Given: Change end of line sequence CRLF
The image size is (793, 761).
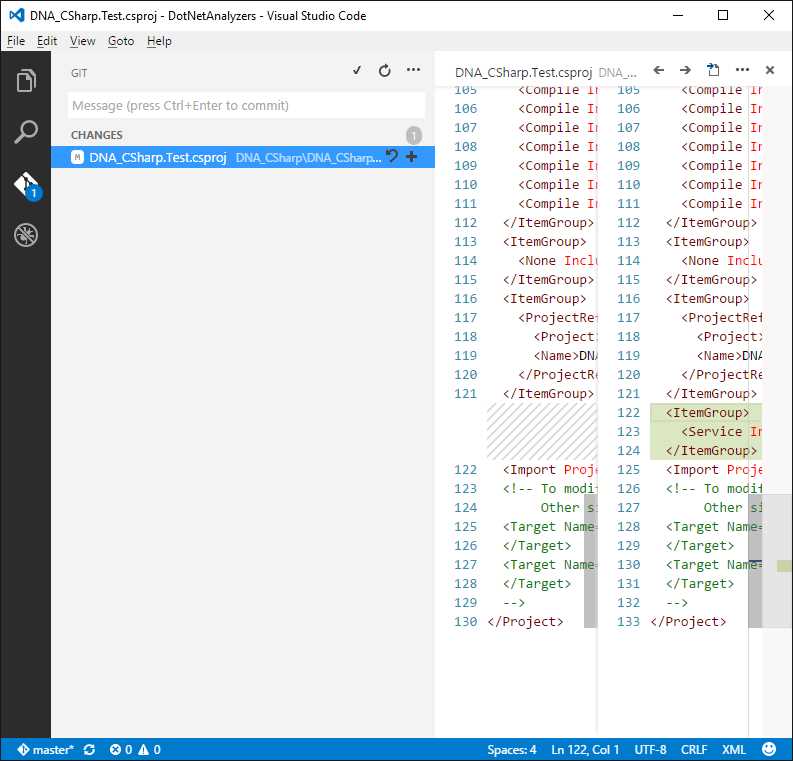Looking at the screenshot, I should [693, 749].
